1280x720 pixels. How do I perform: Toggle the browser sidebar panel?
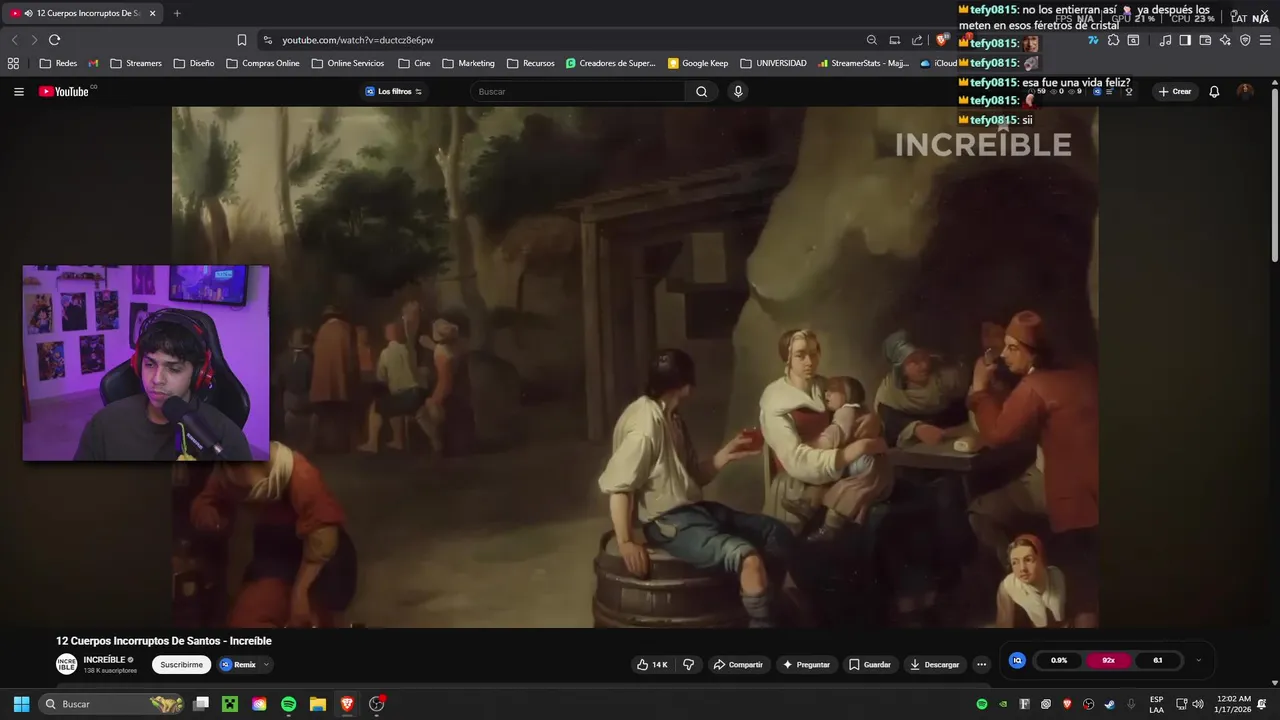tap(1185, 40)
